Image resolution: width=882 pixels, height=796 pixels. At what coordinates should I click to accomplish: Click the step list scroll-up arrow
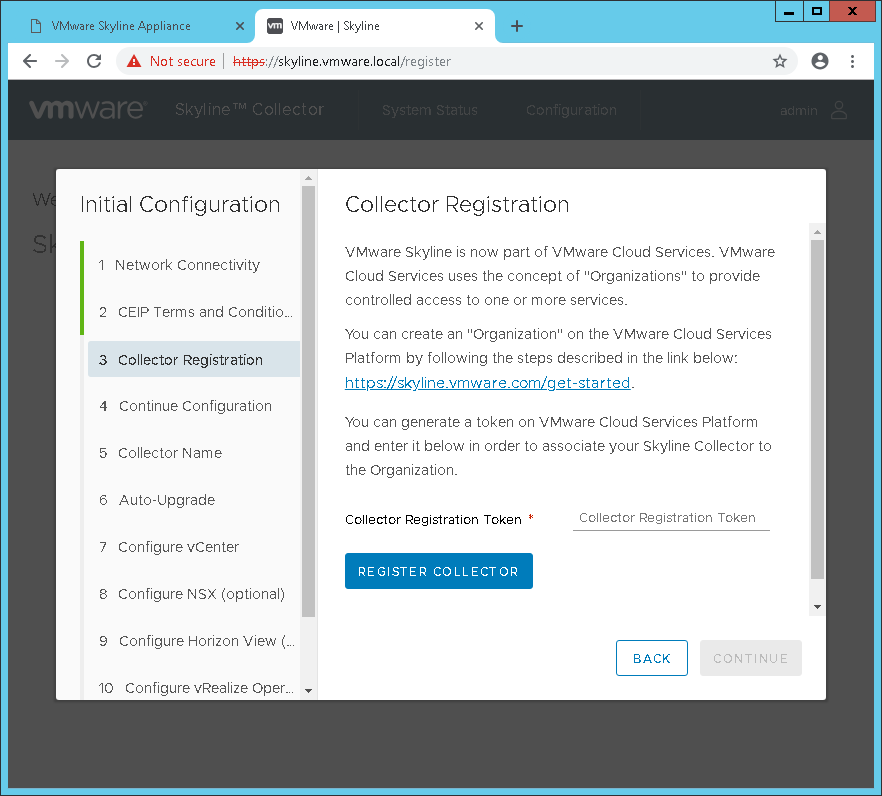pyautogui.click(x=308, y=178)
